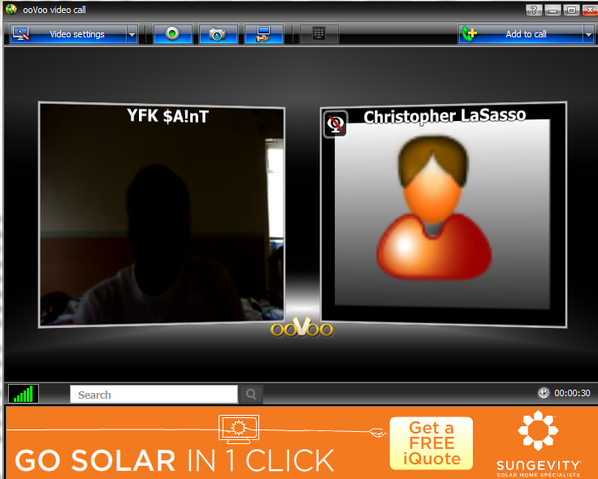Open the screen sharing icon

pyautogui.click(x=264, y=34)
